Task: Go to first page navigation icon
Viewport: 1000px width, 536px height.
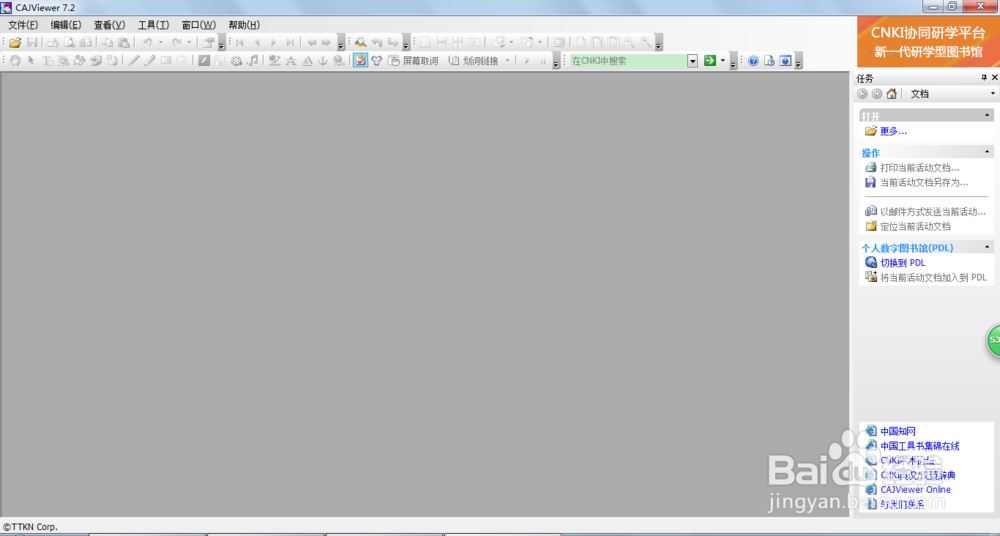Action: coord(240,43)
